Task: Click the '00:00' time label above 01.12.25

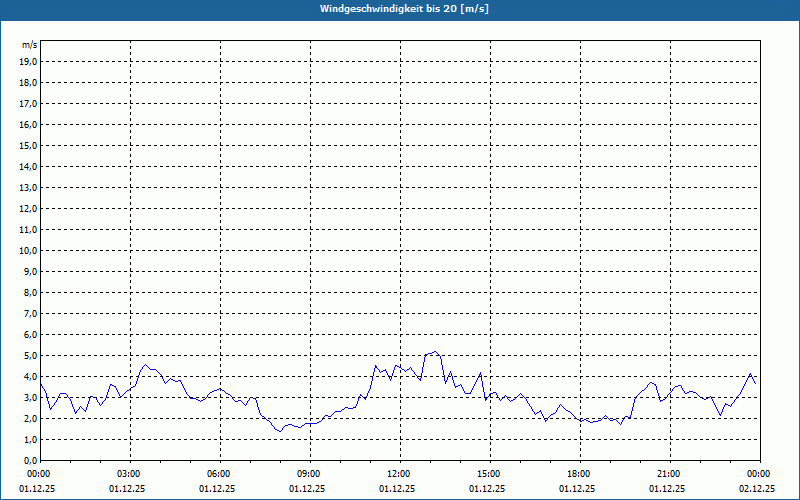Action: 40,474
